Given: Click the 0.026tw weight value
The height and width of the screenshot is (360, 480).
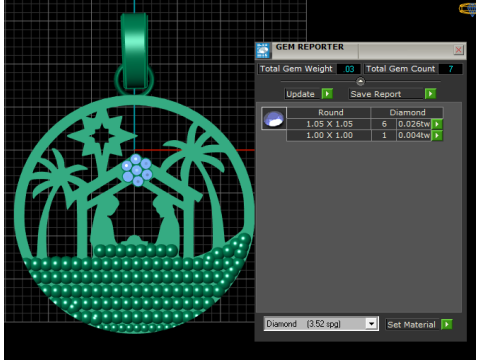Looking at the screenshot, I should coord(414,124).
